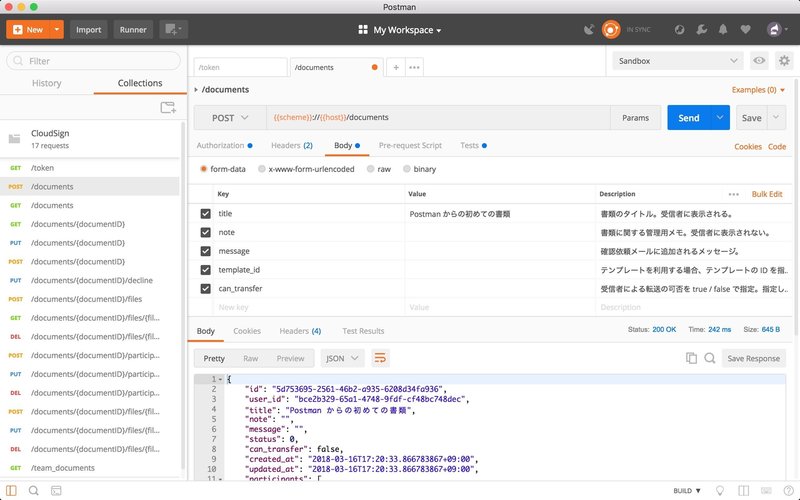The height and width of the screenshot is (500, 800).
Task: Click the New window/tab icon button
Action: pyautogui.click(x=173, y=30)
